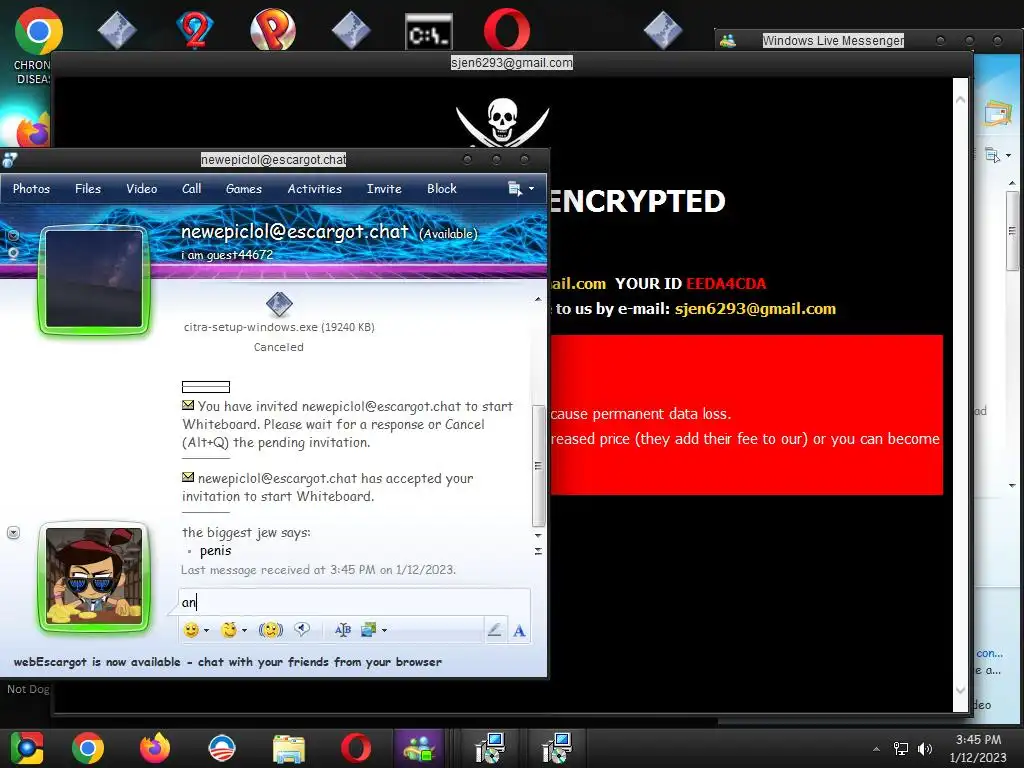
Task: Click the chat history scrollbar thumb
Action: pyautogui.click(x=539, y=466)
